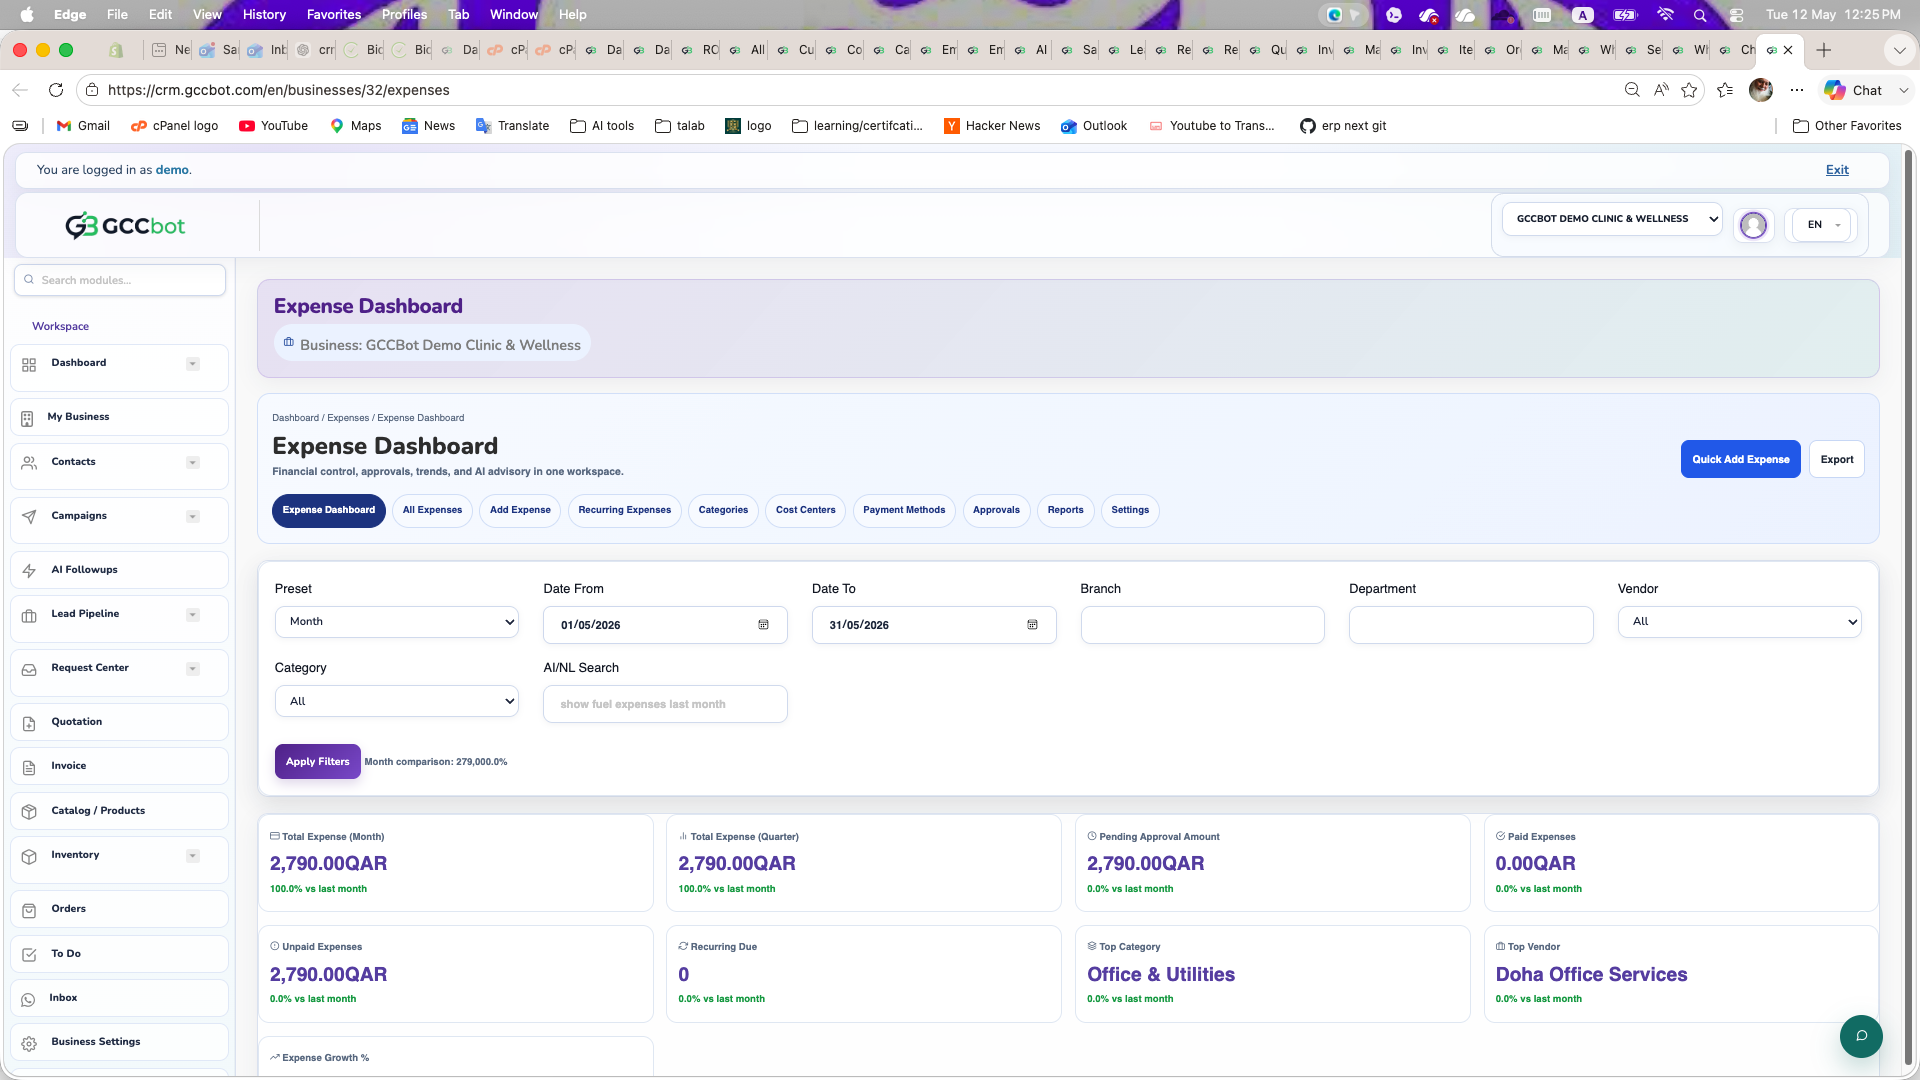
Task: Click the Campaigns paper plane icon
Action: (x=29, y=517)
